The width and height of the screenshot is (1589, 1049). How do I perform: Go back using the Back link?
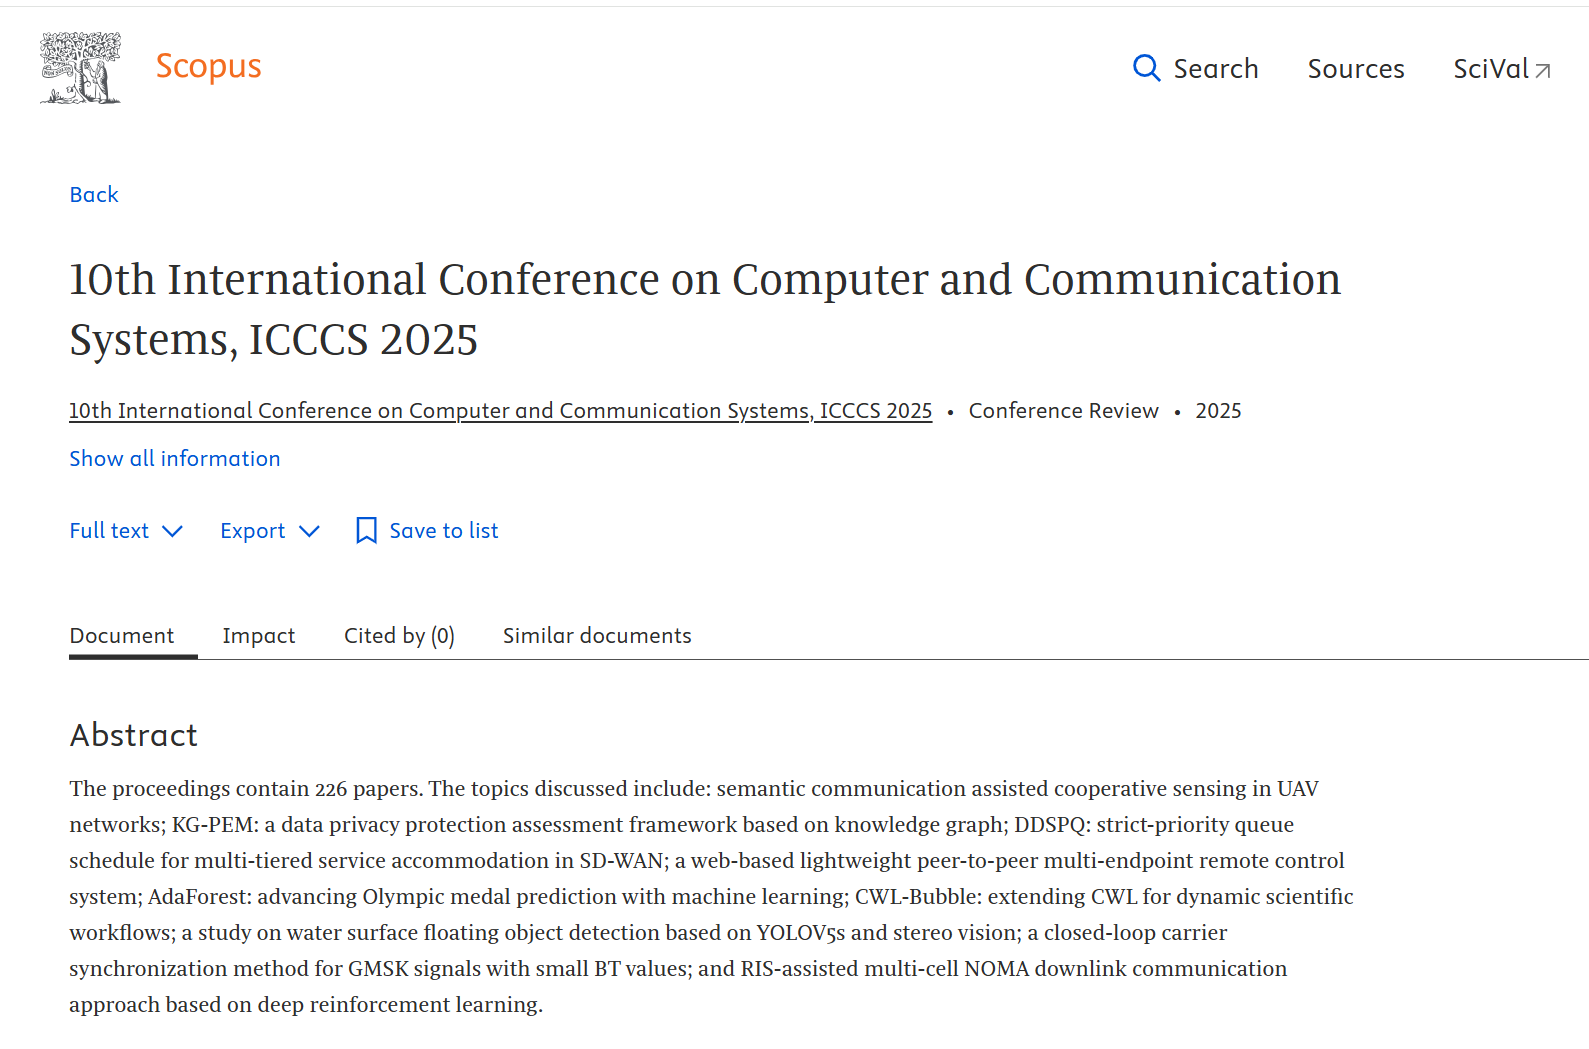(94, 195)
